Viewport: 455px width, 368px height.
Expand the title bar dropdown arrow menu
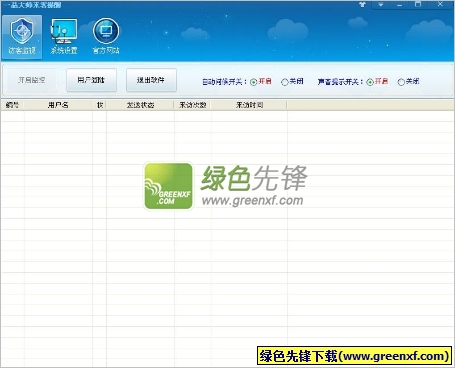coord(381,5)
